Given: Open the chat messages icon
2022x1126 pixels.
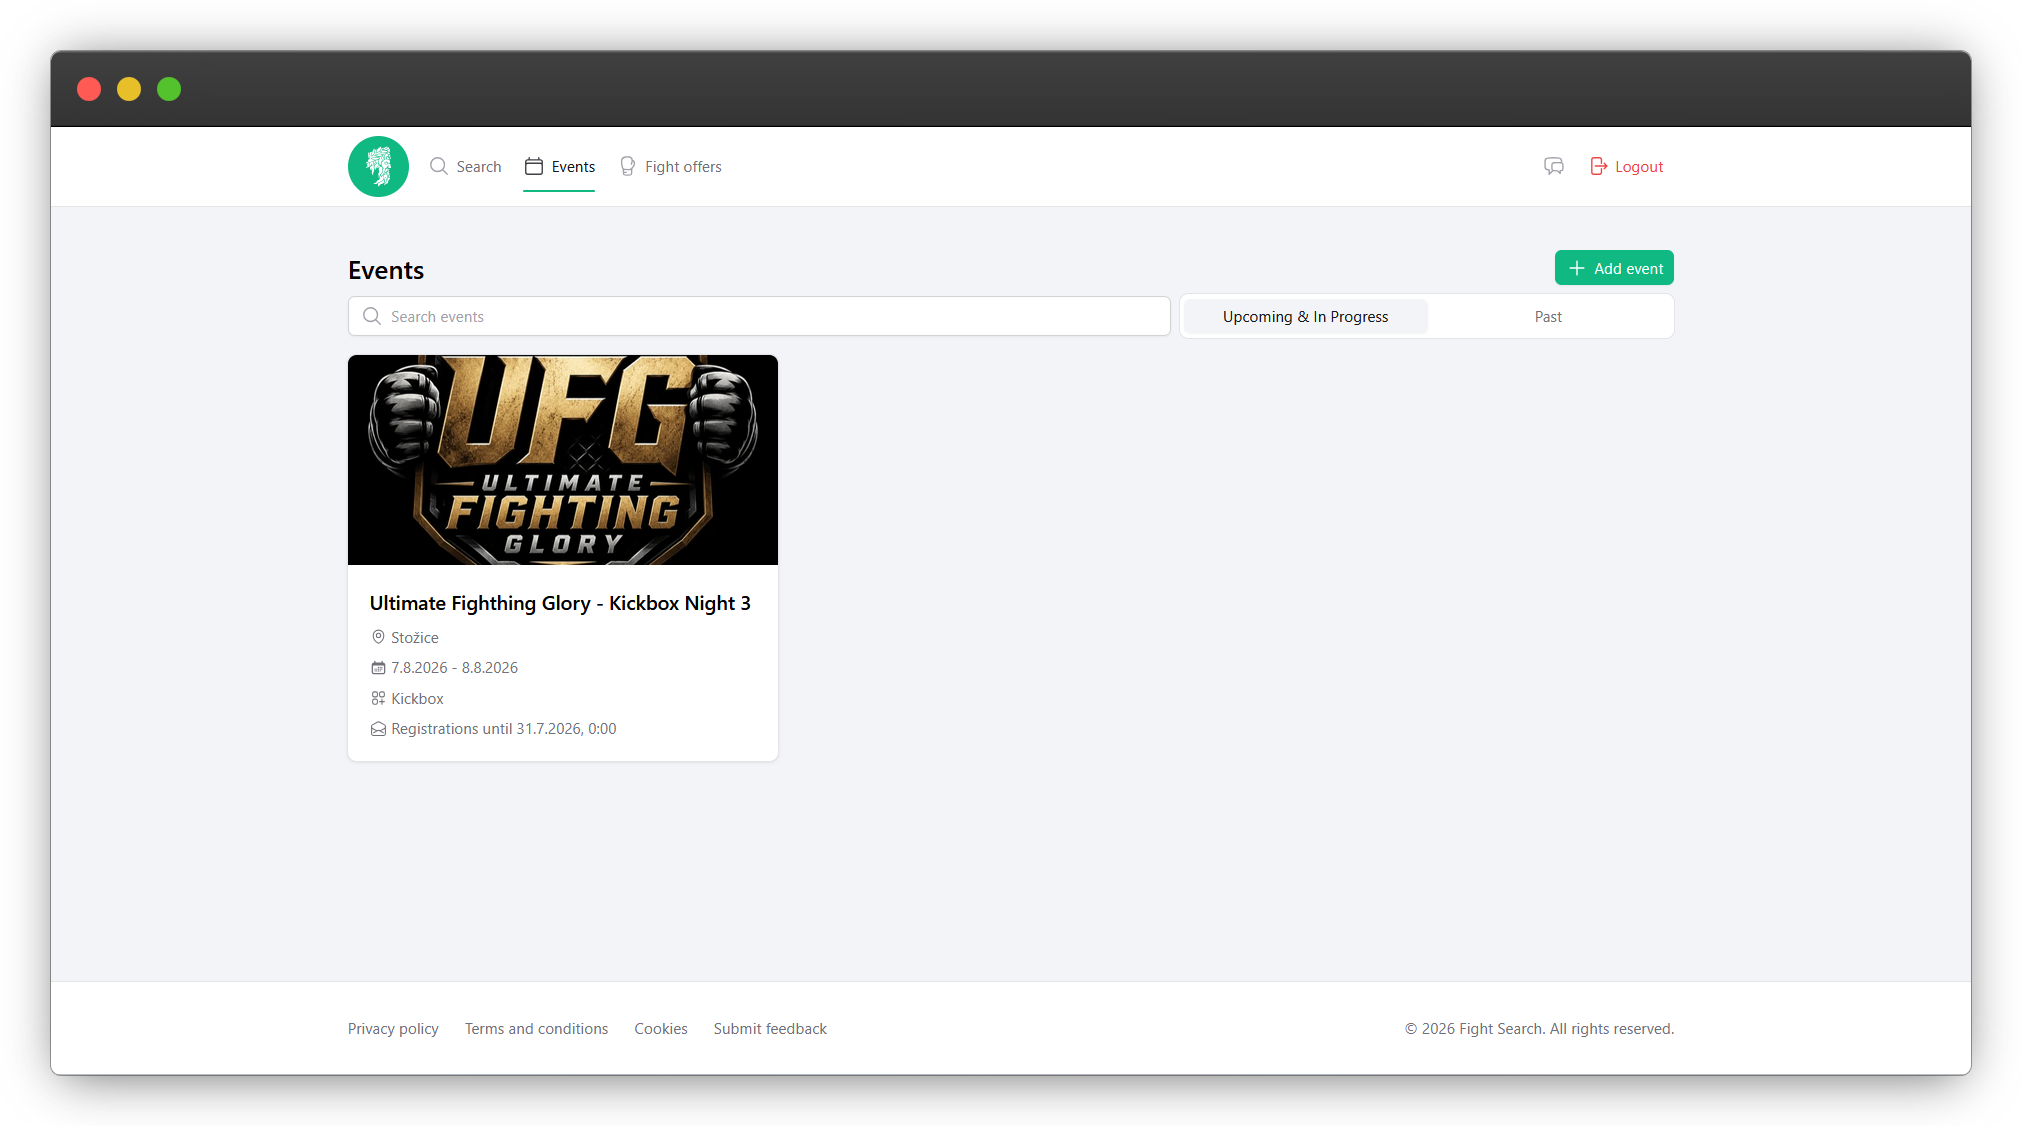Looking at the screenshot, I should [1553, 166].
